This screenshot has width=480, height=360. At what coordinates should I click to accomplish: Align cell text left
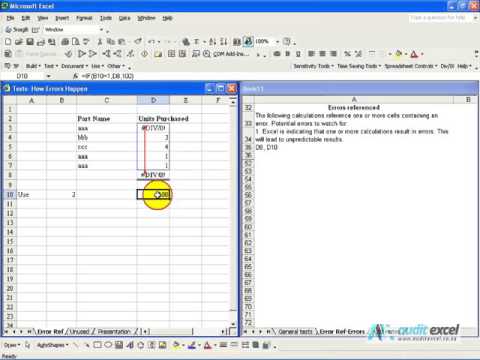pos(311,54)
